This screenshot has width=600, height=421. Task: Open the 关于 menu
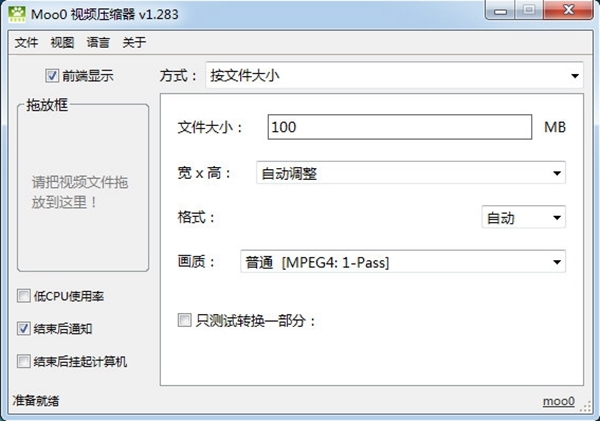(134, 42)
